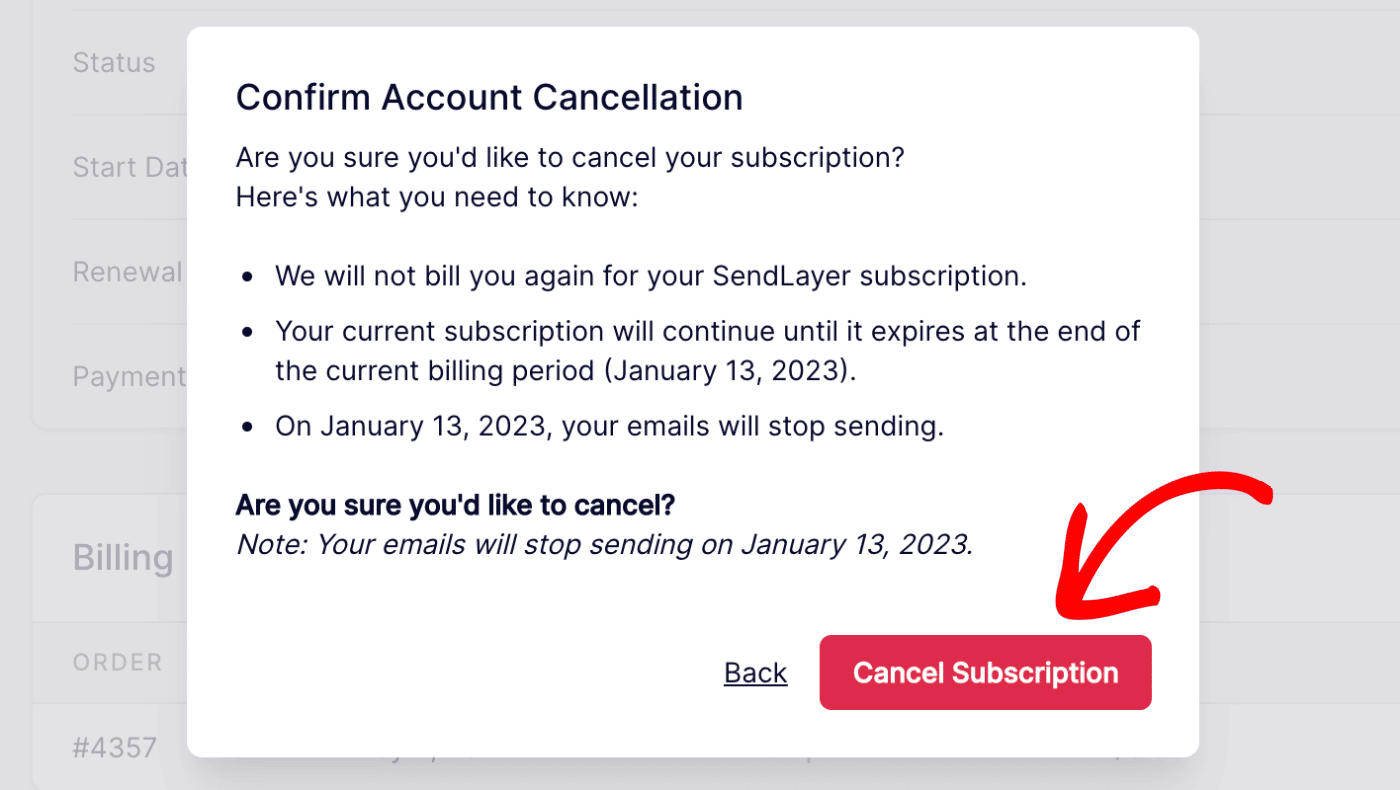Open the Billing section header
Image resolution: width=1400 pixels, height=790 pixels.
122,558
